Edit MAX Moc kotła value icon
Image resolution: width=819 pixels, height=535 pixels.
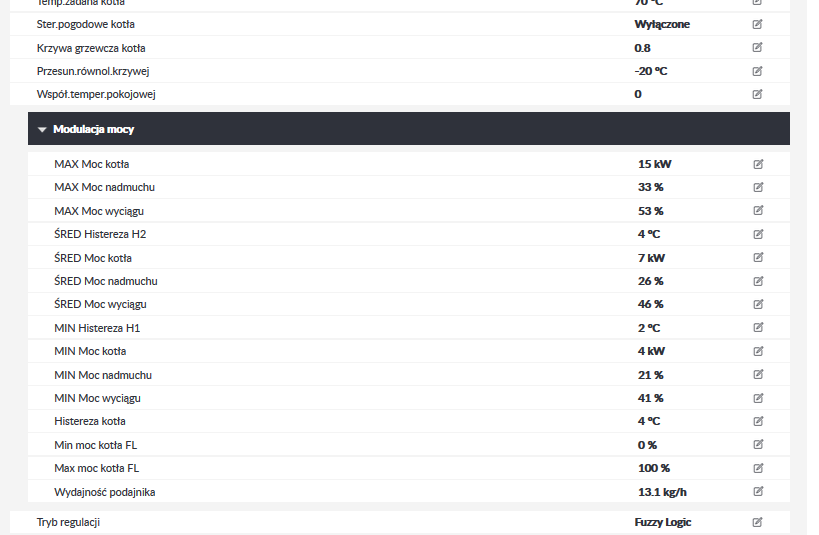pos(758,164)
